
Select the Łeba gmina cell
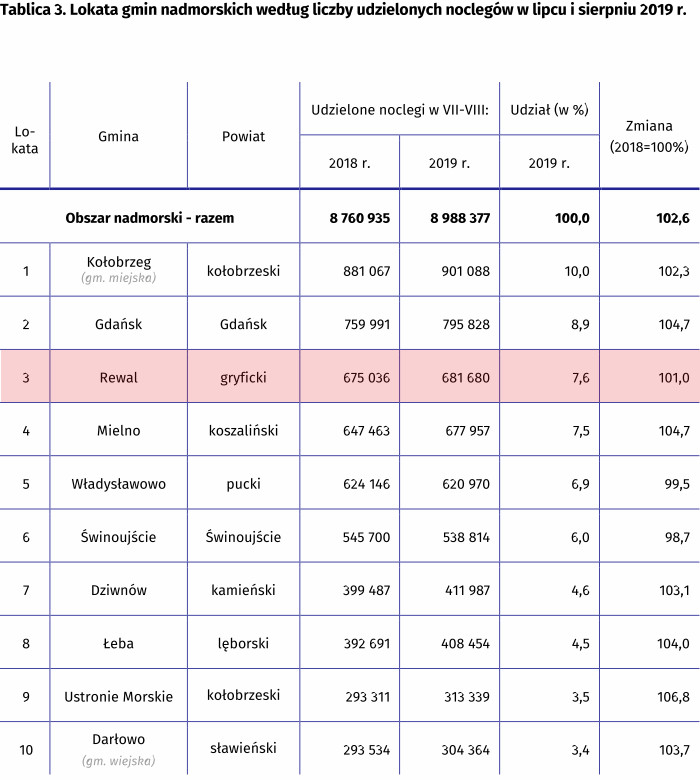click(118, 643)
